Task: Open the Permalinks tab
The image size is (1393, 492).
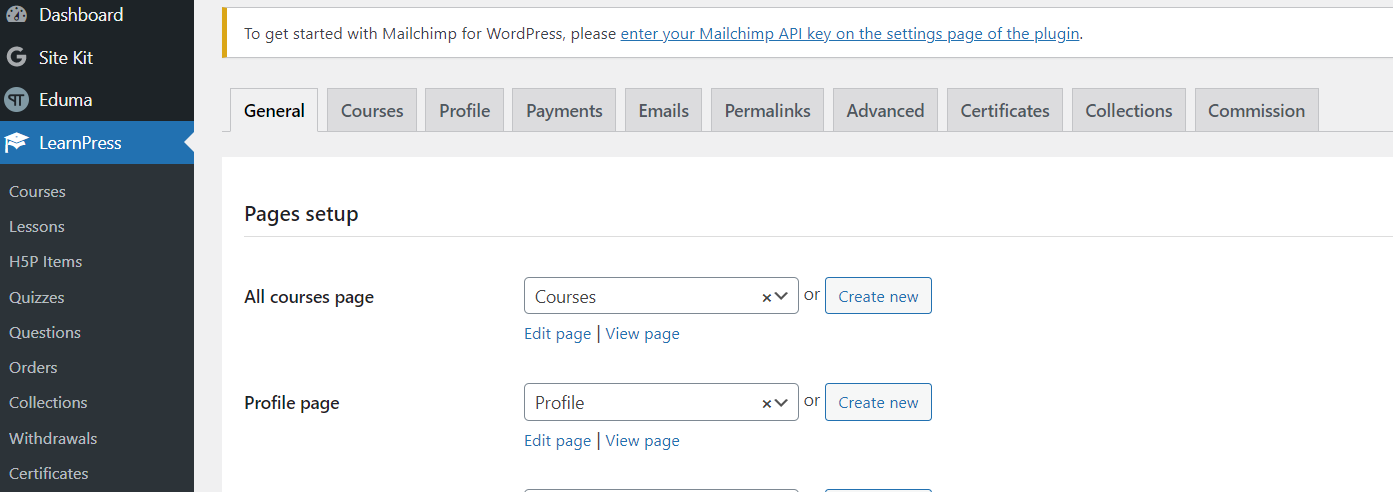Action: [767, 111]
